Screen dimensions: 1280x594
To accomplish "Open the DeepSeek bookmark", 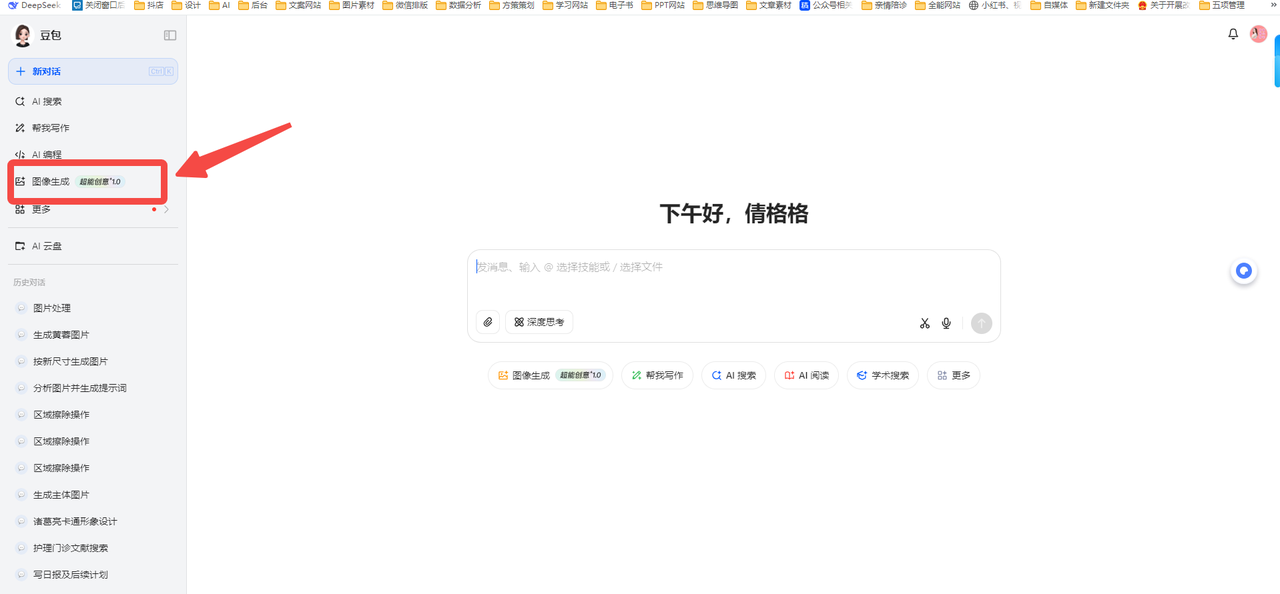I will 34,5.
